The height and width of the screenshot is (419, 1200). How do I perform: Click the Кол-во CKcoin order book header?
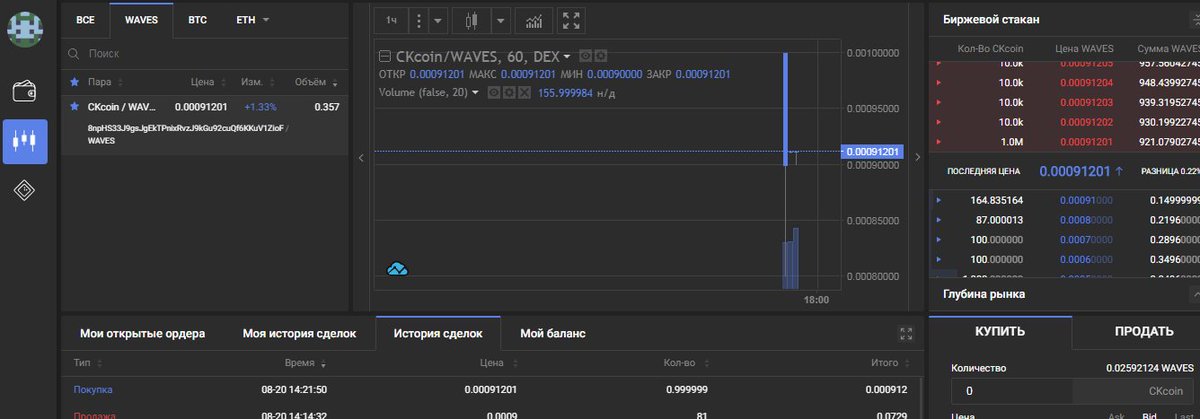click(990, 48)
